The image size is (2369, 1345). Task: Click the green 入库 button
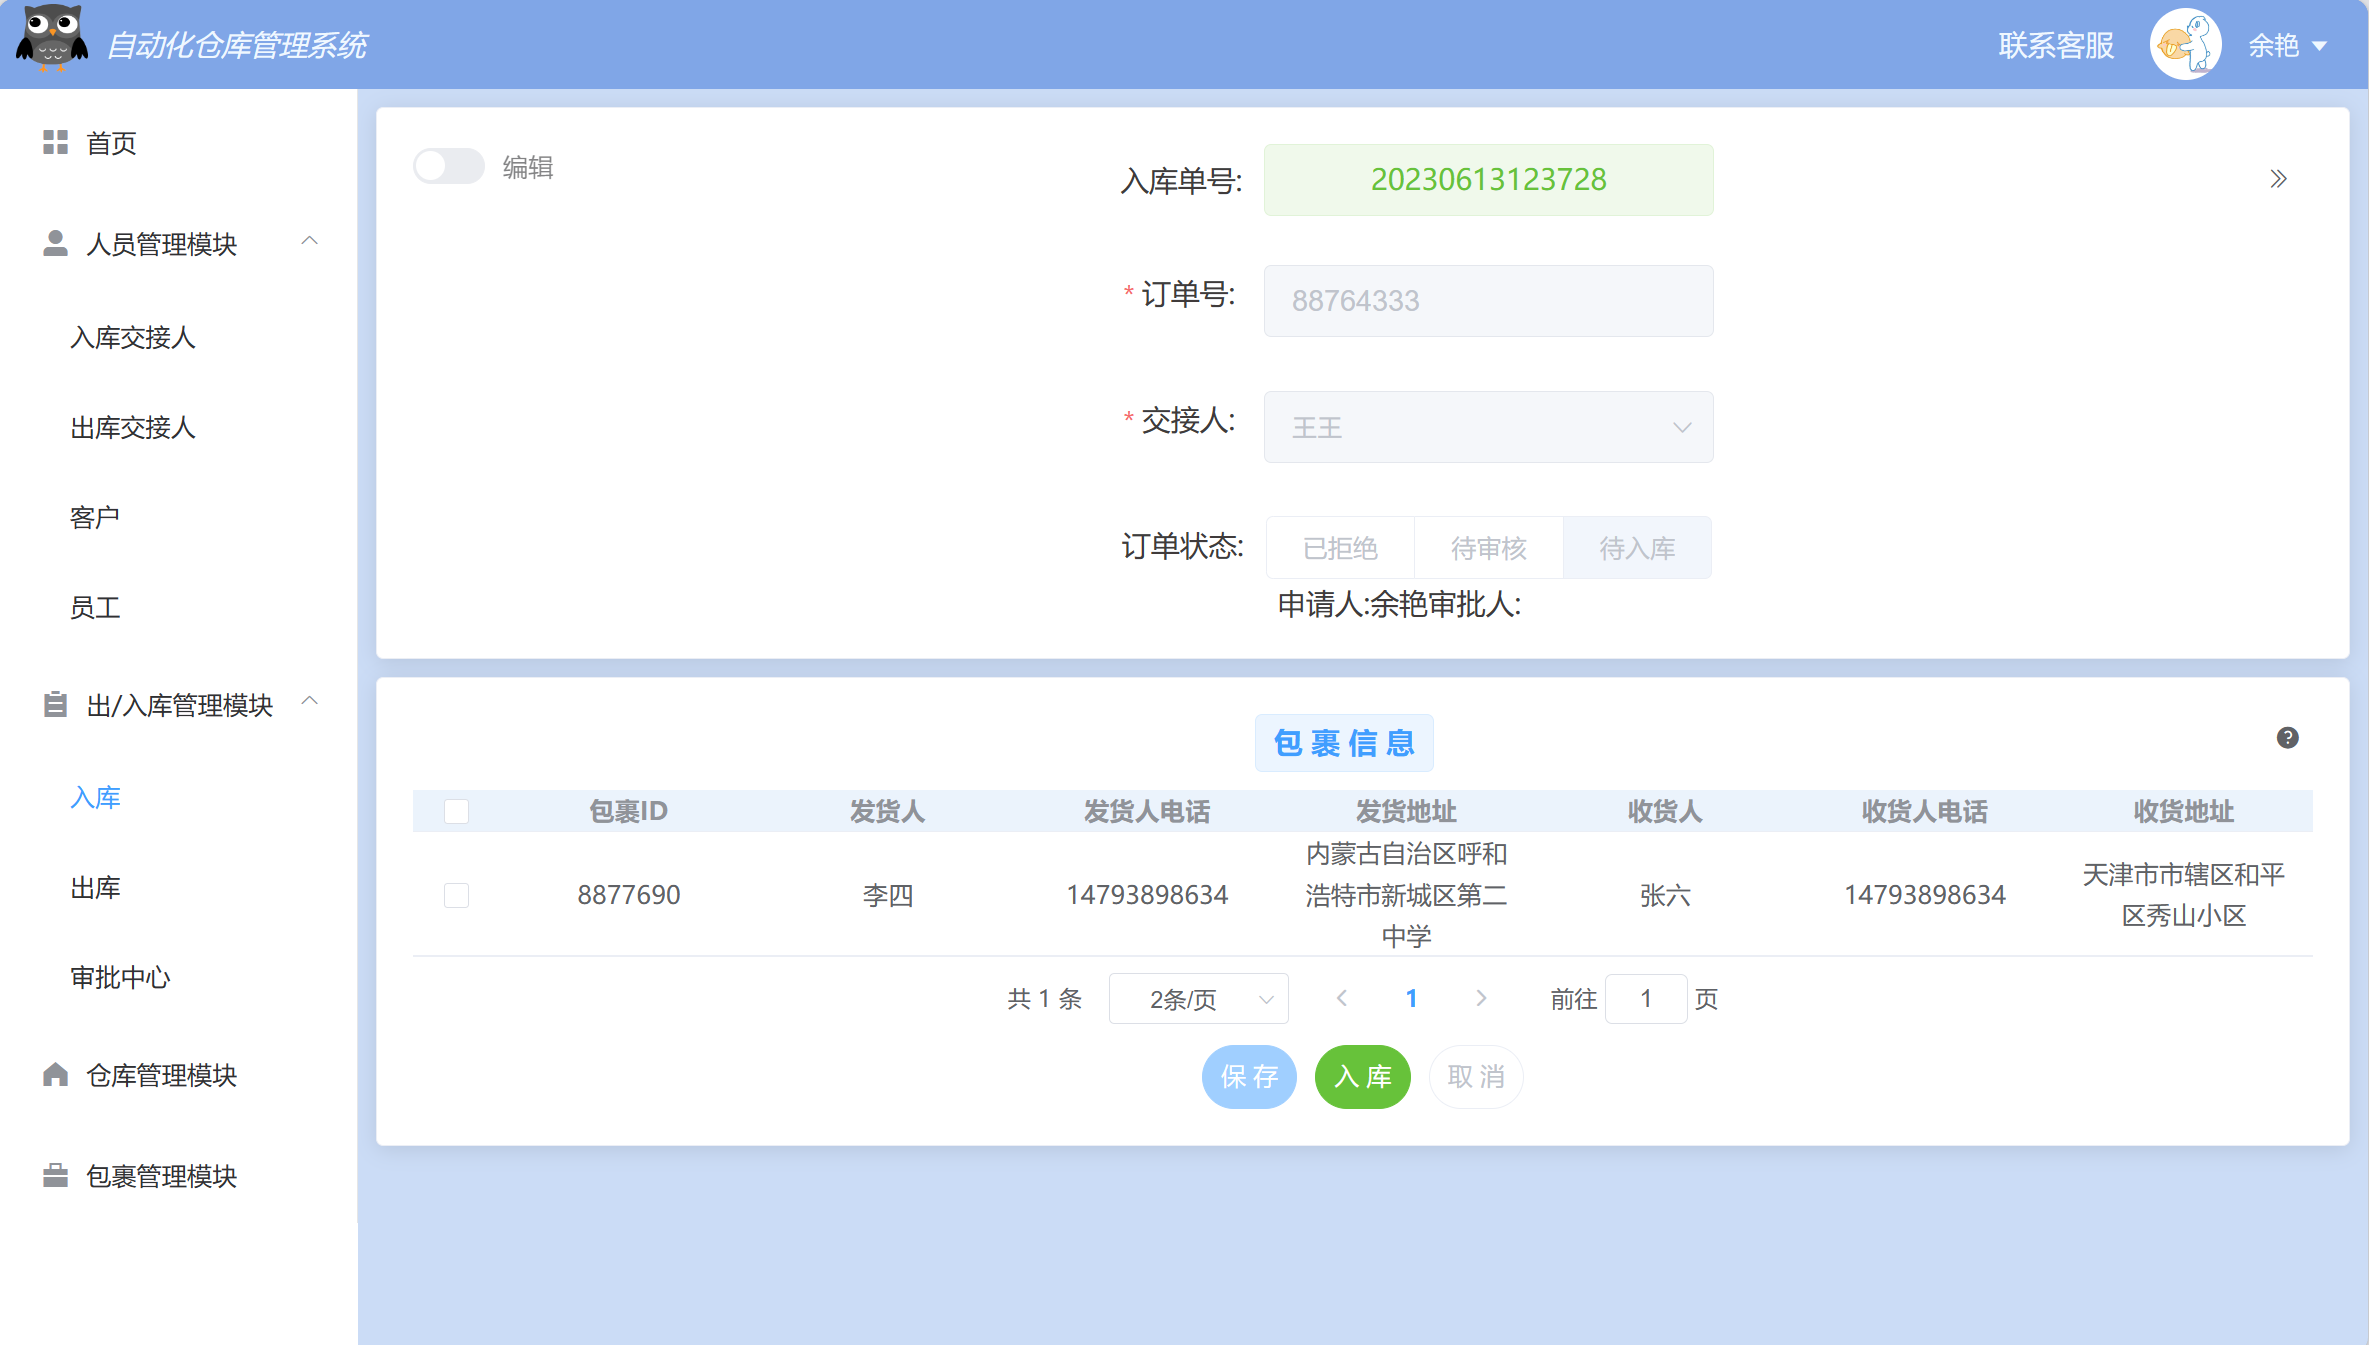1362,1077
